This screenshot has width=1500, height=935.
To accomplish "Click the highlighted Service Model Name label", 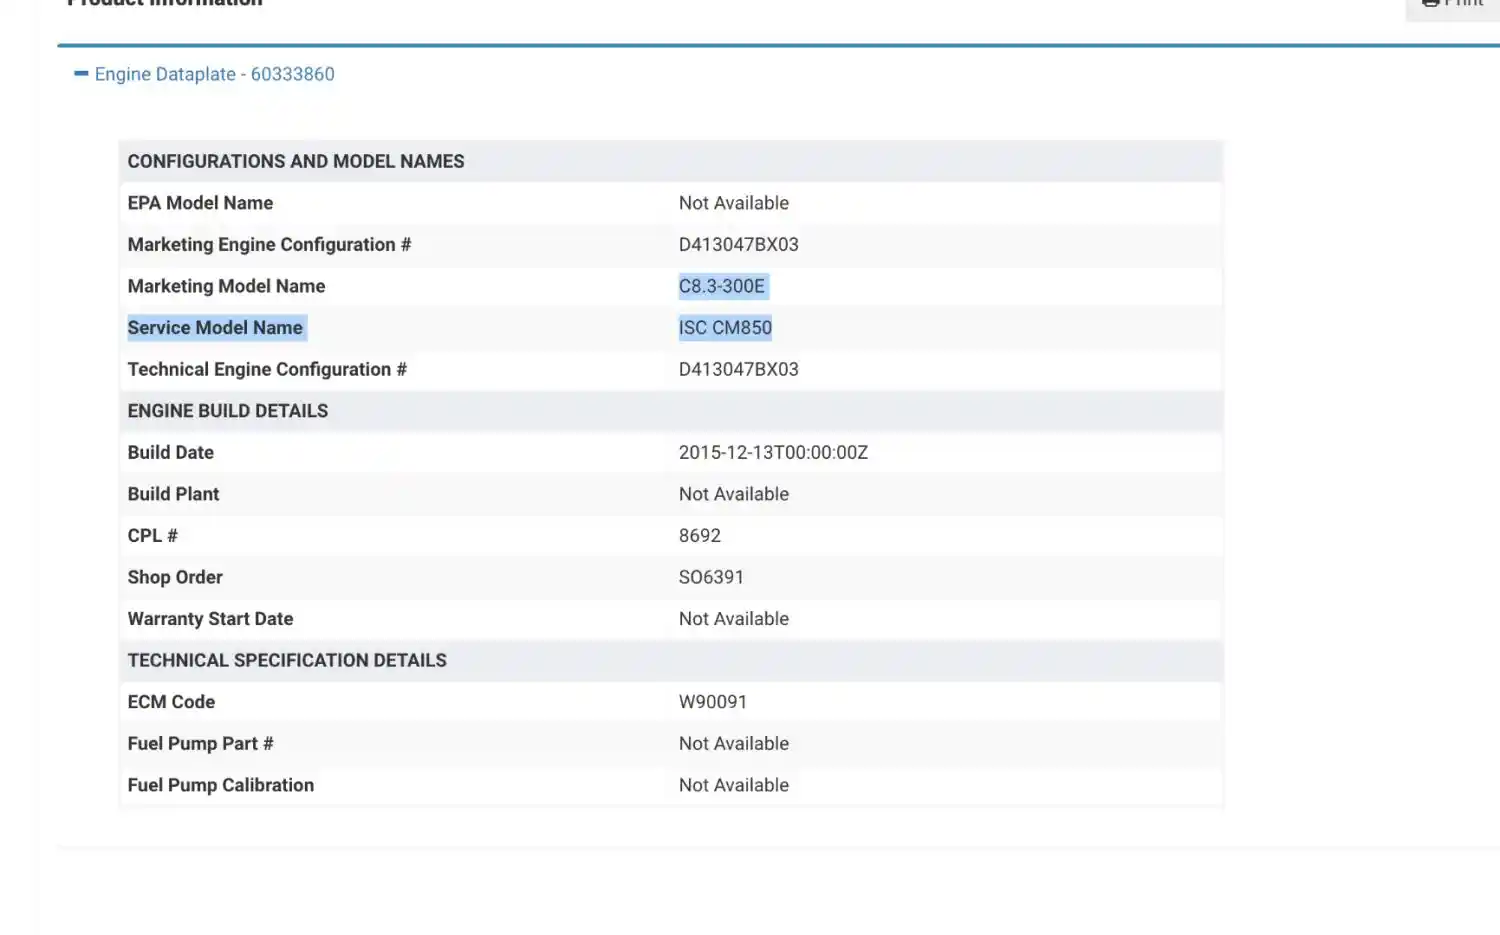I will (x=215, y=328).
